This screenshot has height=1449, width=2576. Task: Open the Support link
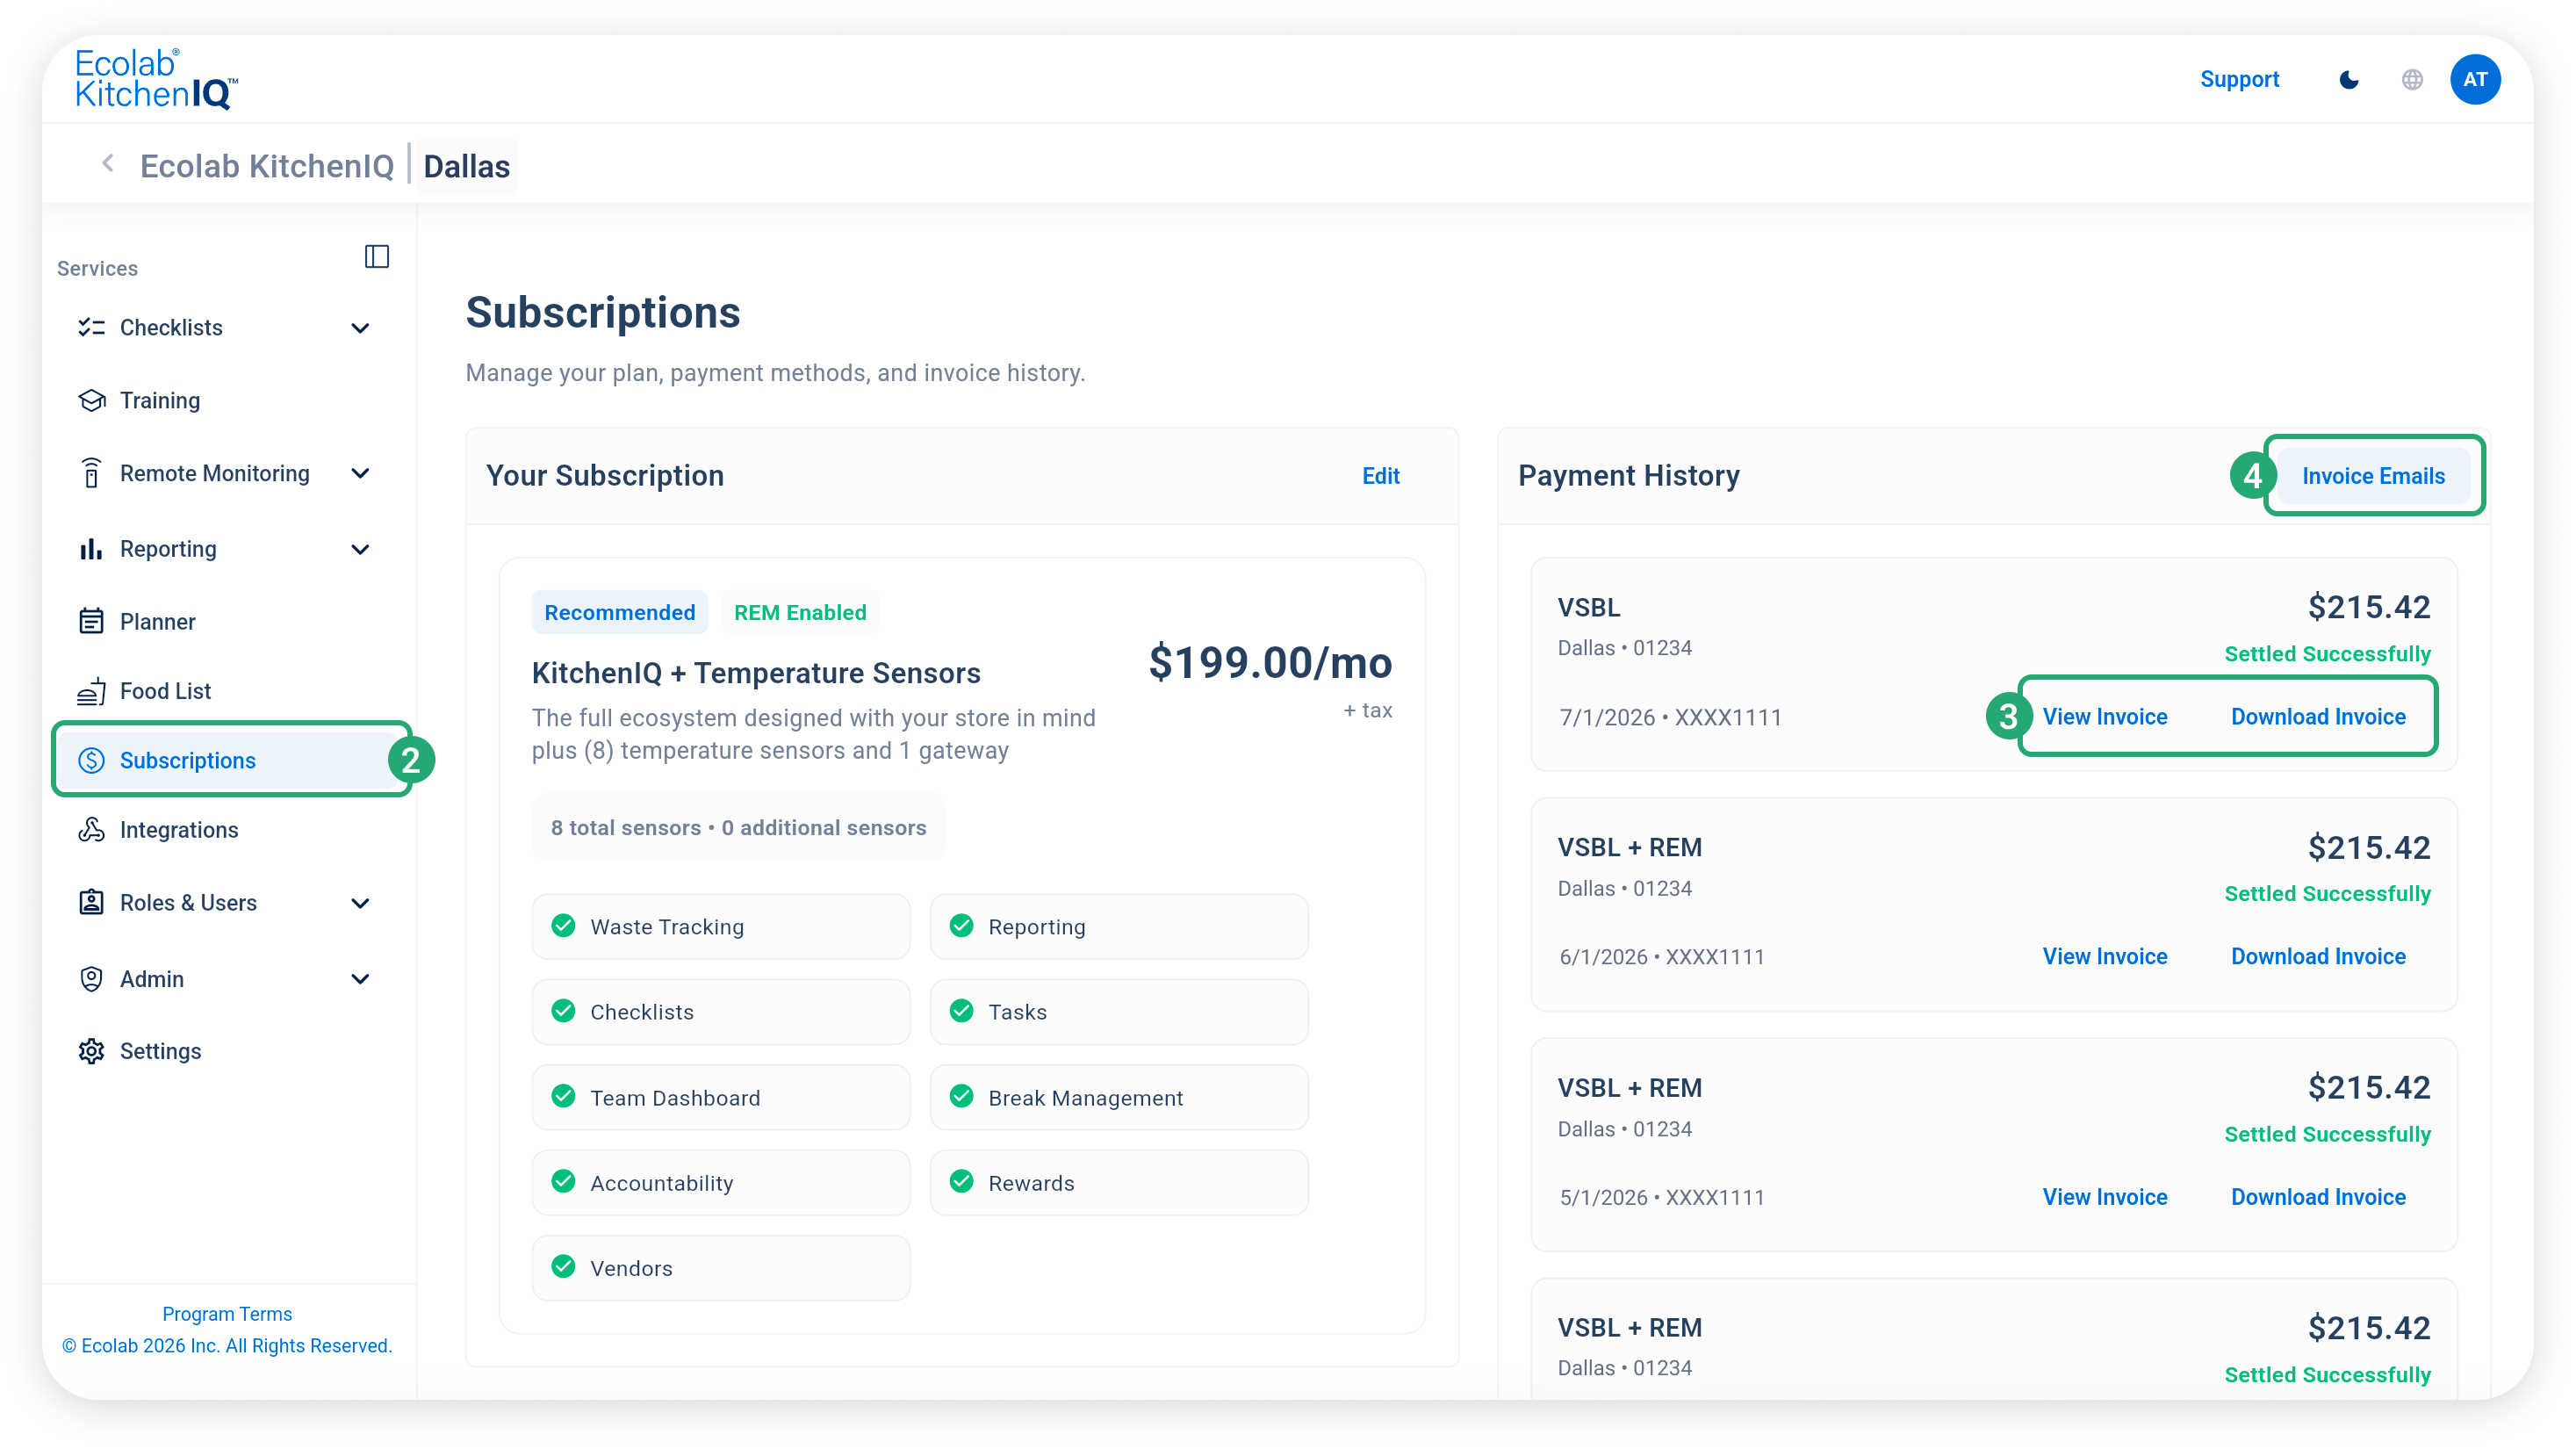[2239, 79]
